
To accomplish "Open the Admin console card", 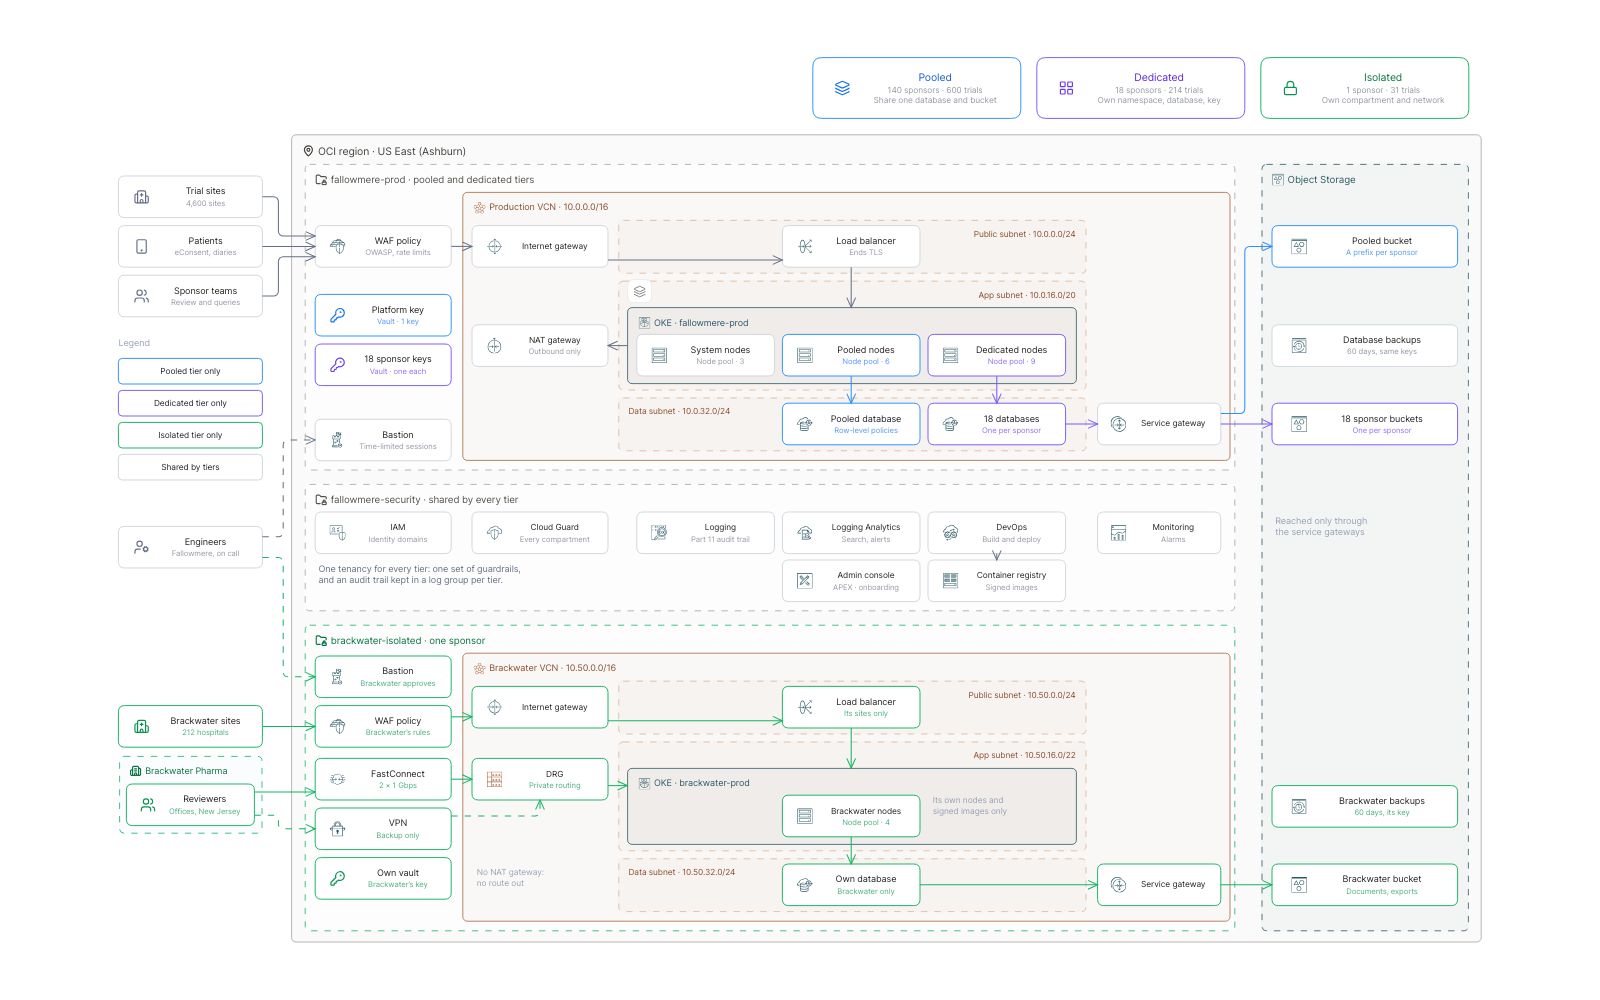I will pyautogui.click(x=851, y=581).
